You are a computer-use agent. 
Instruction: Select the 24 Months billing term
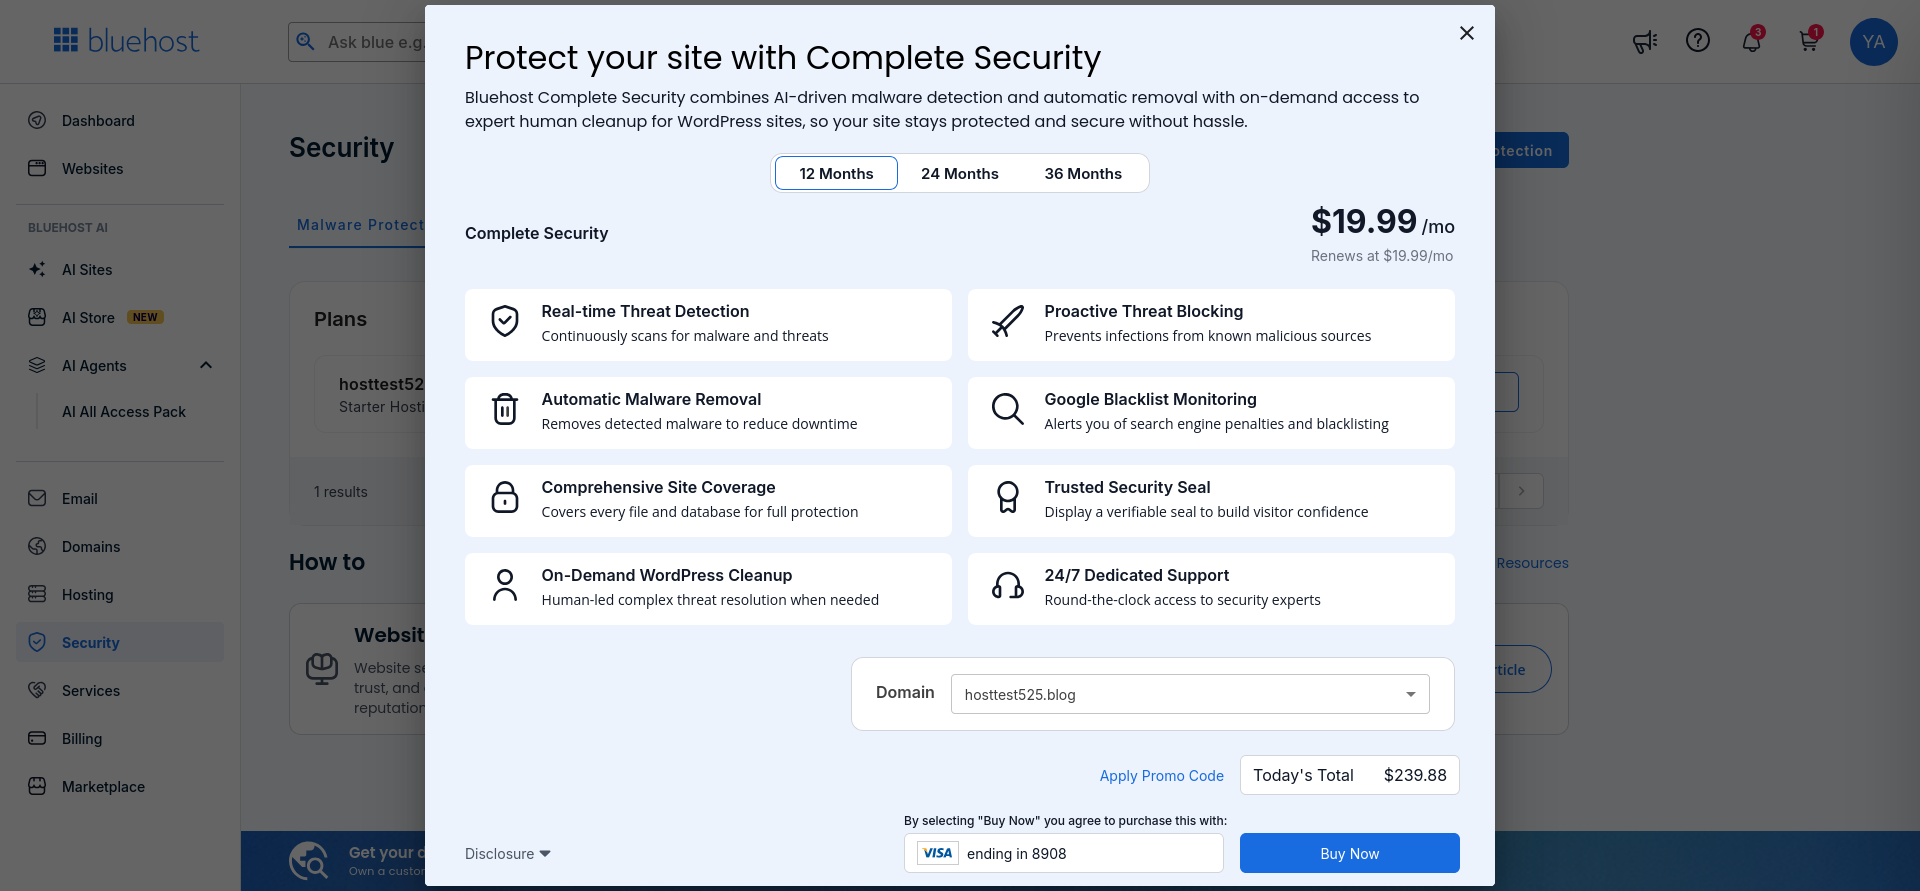[959, 173]
